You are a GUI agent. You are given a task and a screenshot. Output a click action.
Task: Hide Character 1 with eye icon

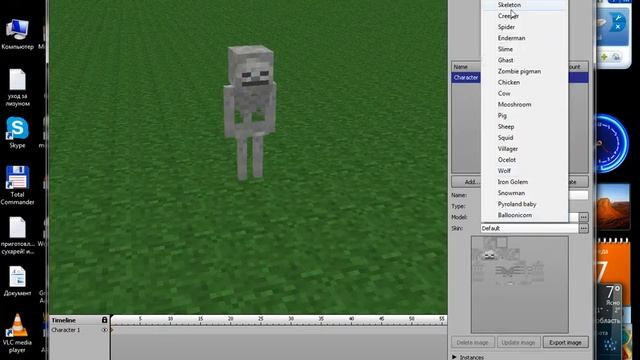(x=104, y=330)
